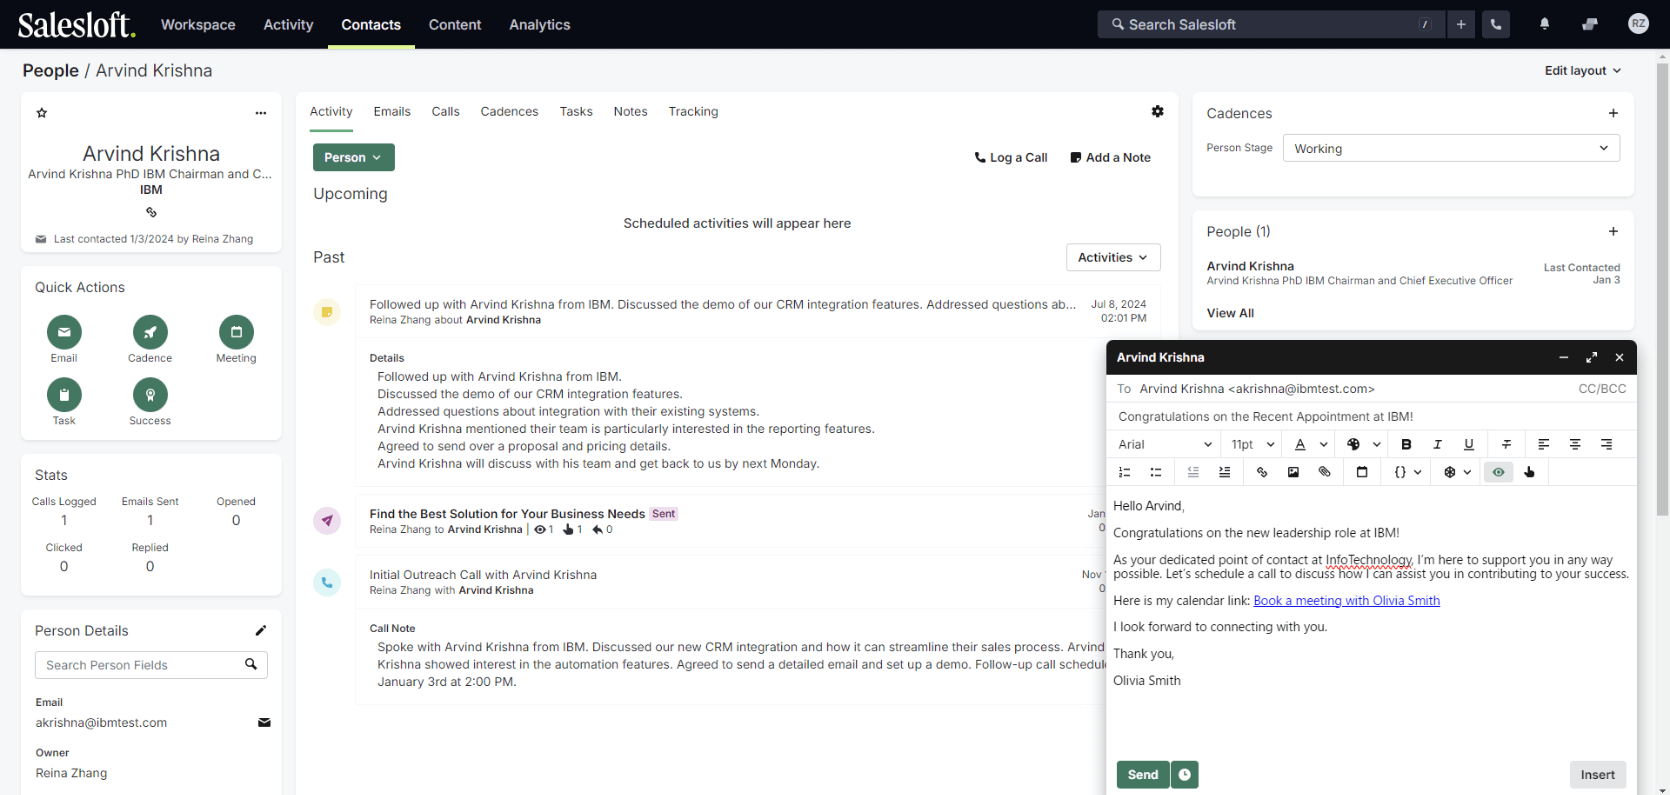
Task: Open the Person filter dropdown
Action: pos(354,157)
